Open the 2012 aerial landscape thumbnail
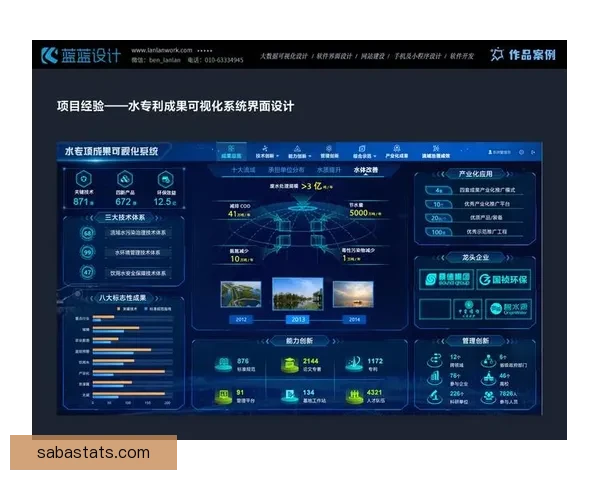 (241, 294)
